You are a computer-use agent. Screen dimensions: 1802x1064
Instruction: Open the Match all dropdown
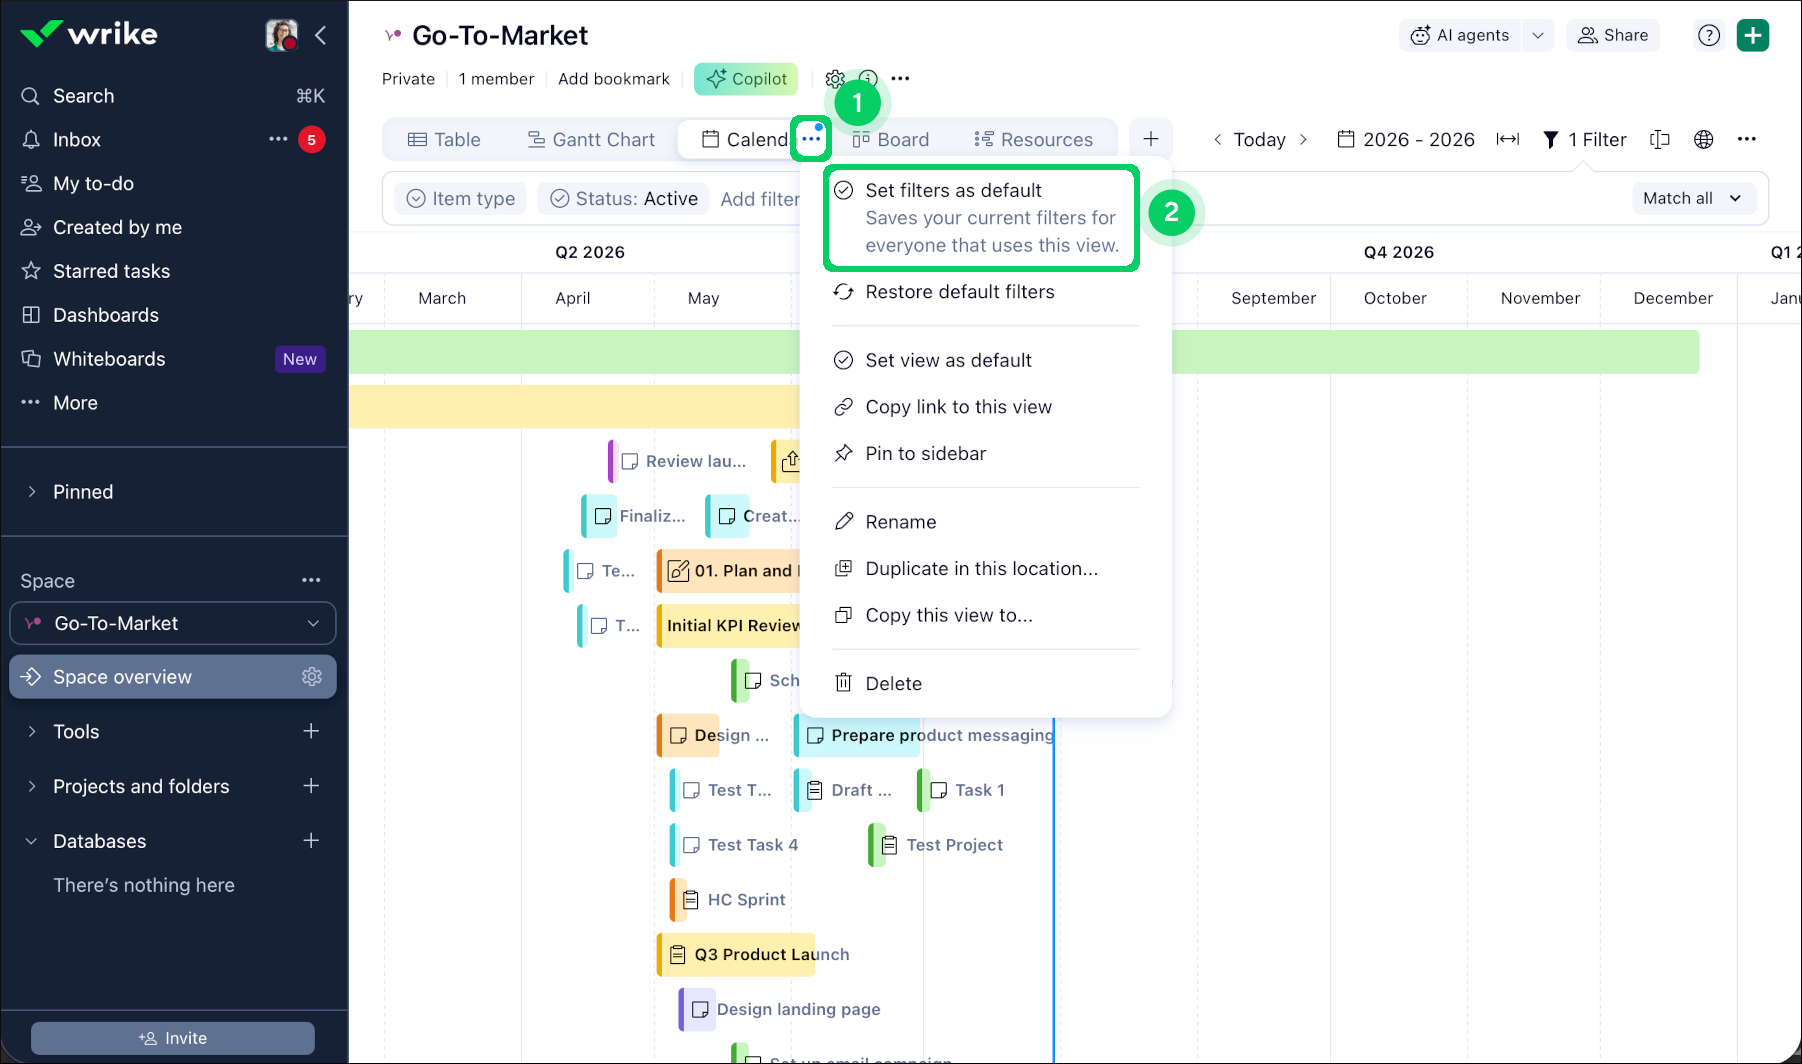click(x=1692, y=198)
